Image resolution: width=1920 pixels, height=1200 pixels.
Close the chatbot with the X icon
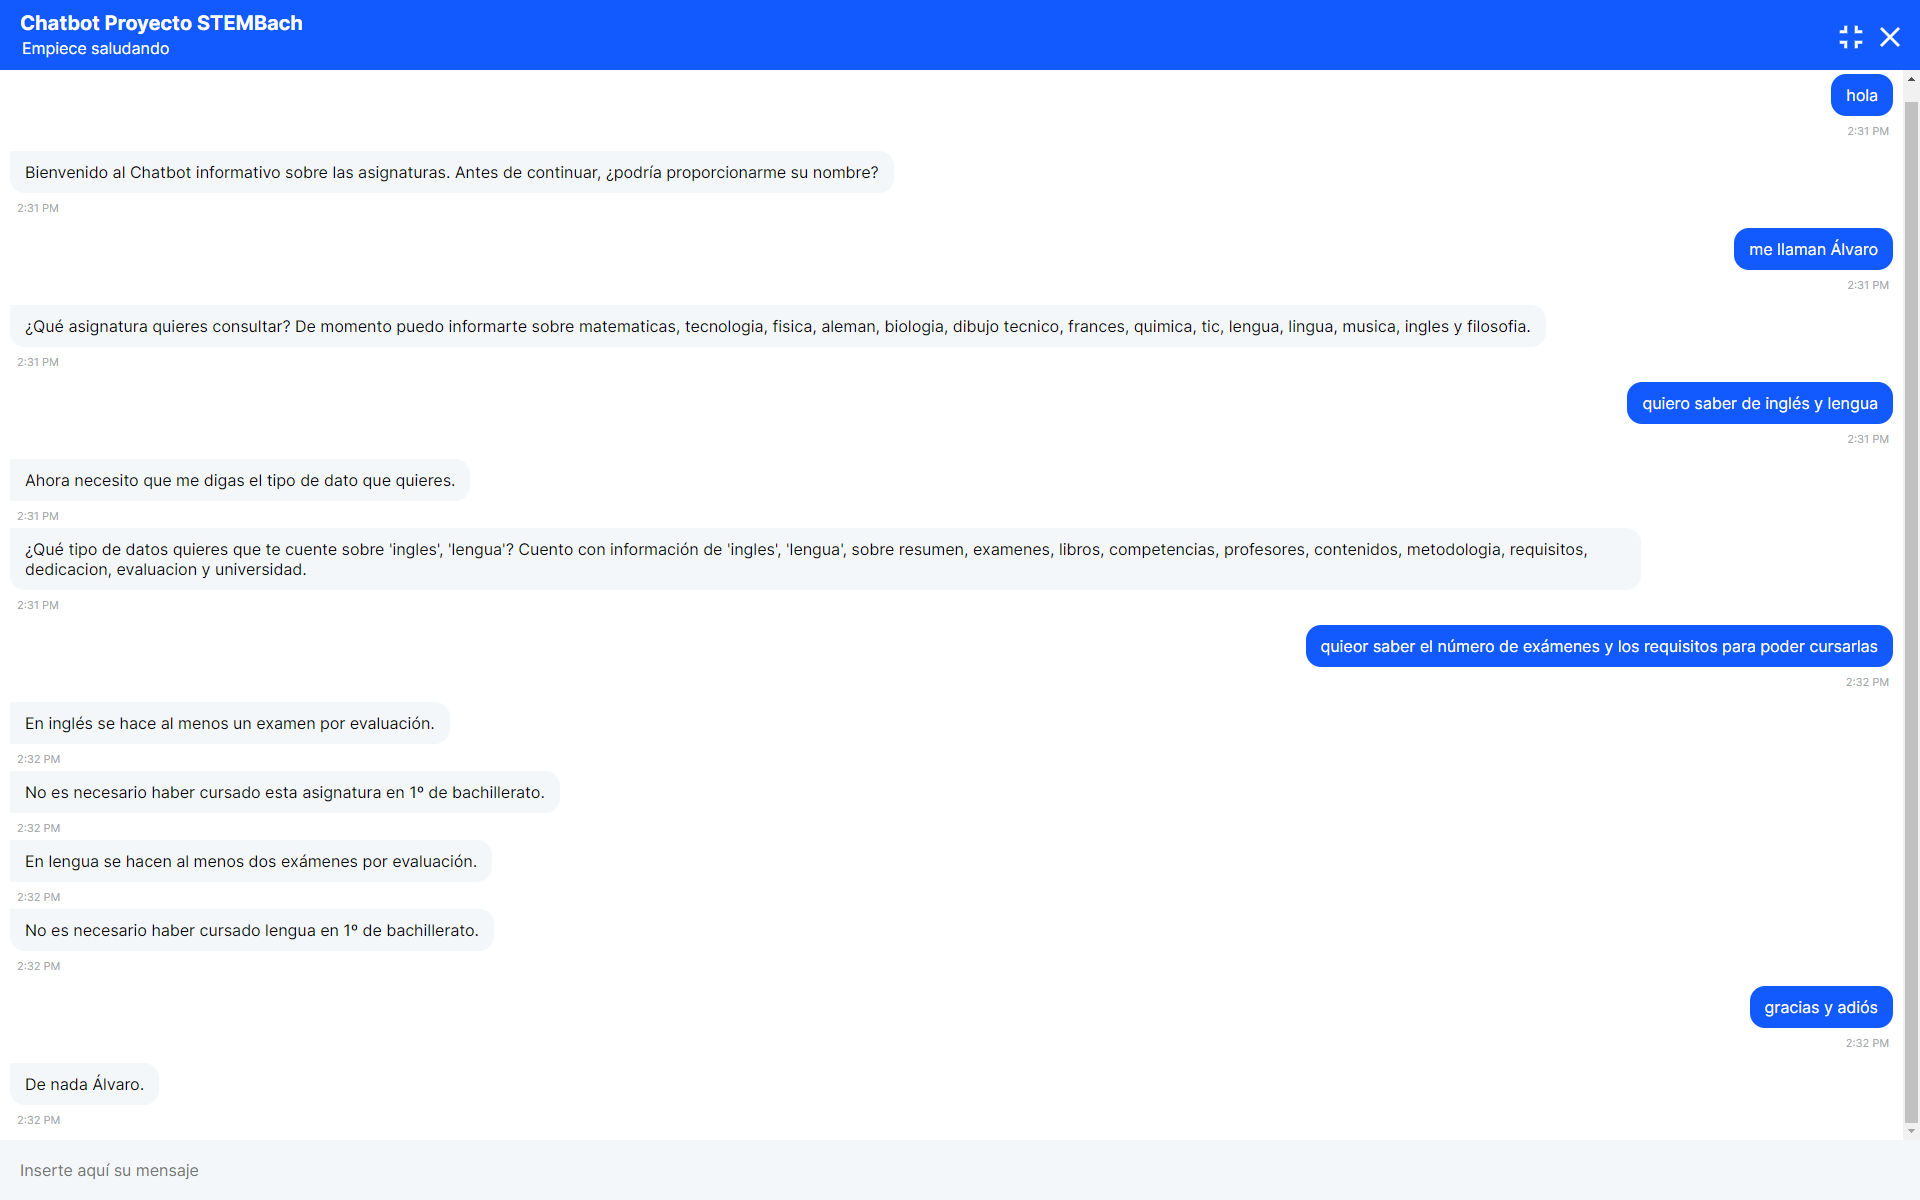click(x=1889, y=37)
